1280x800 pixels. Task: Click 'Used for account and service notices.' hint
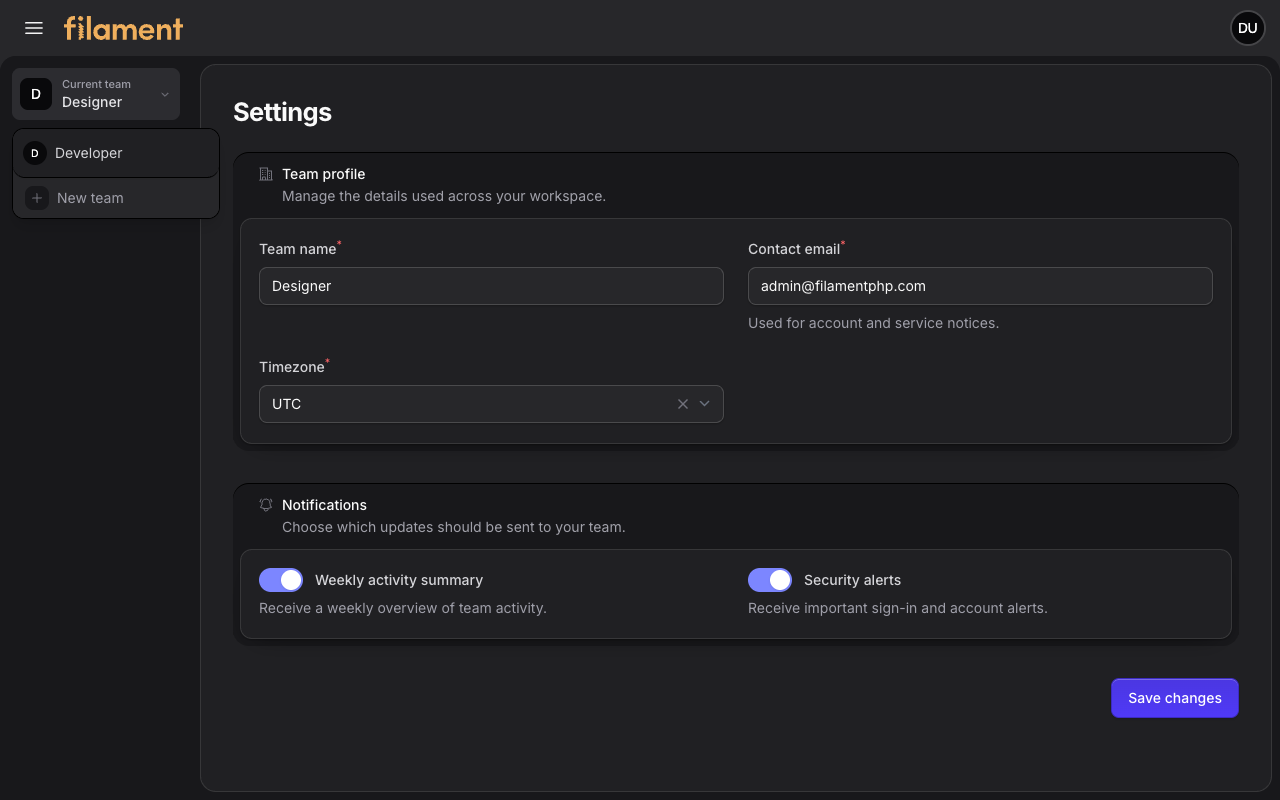[x=874, y=323]
